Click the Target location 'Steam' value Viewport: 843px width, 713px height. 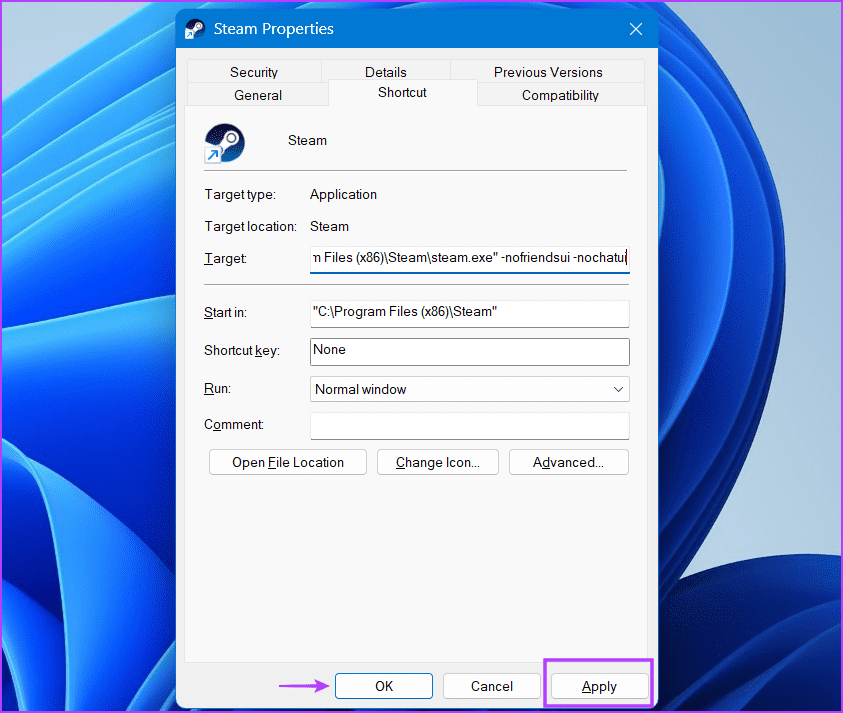(329, 226)
